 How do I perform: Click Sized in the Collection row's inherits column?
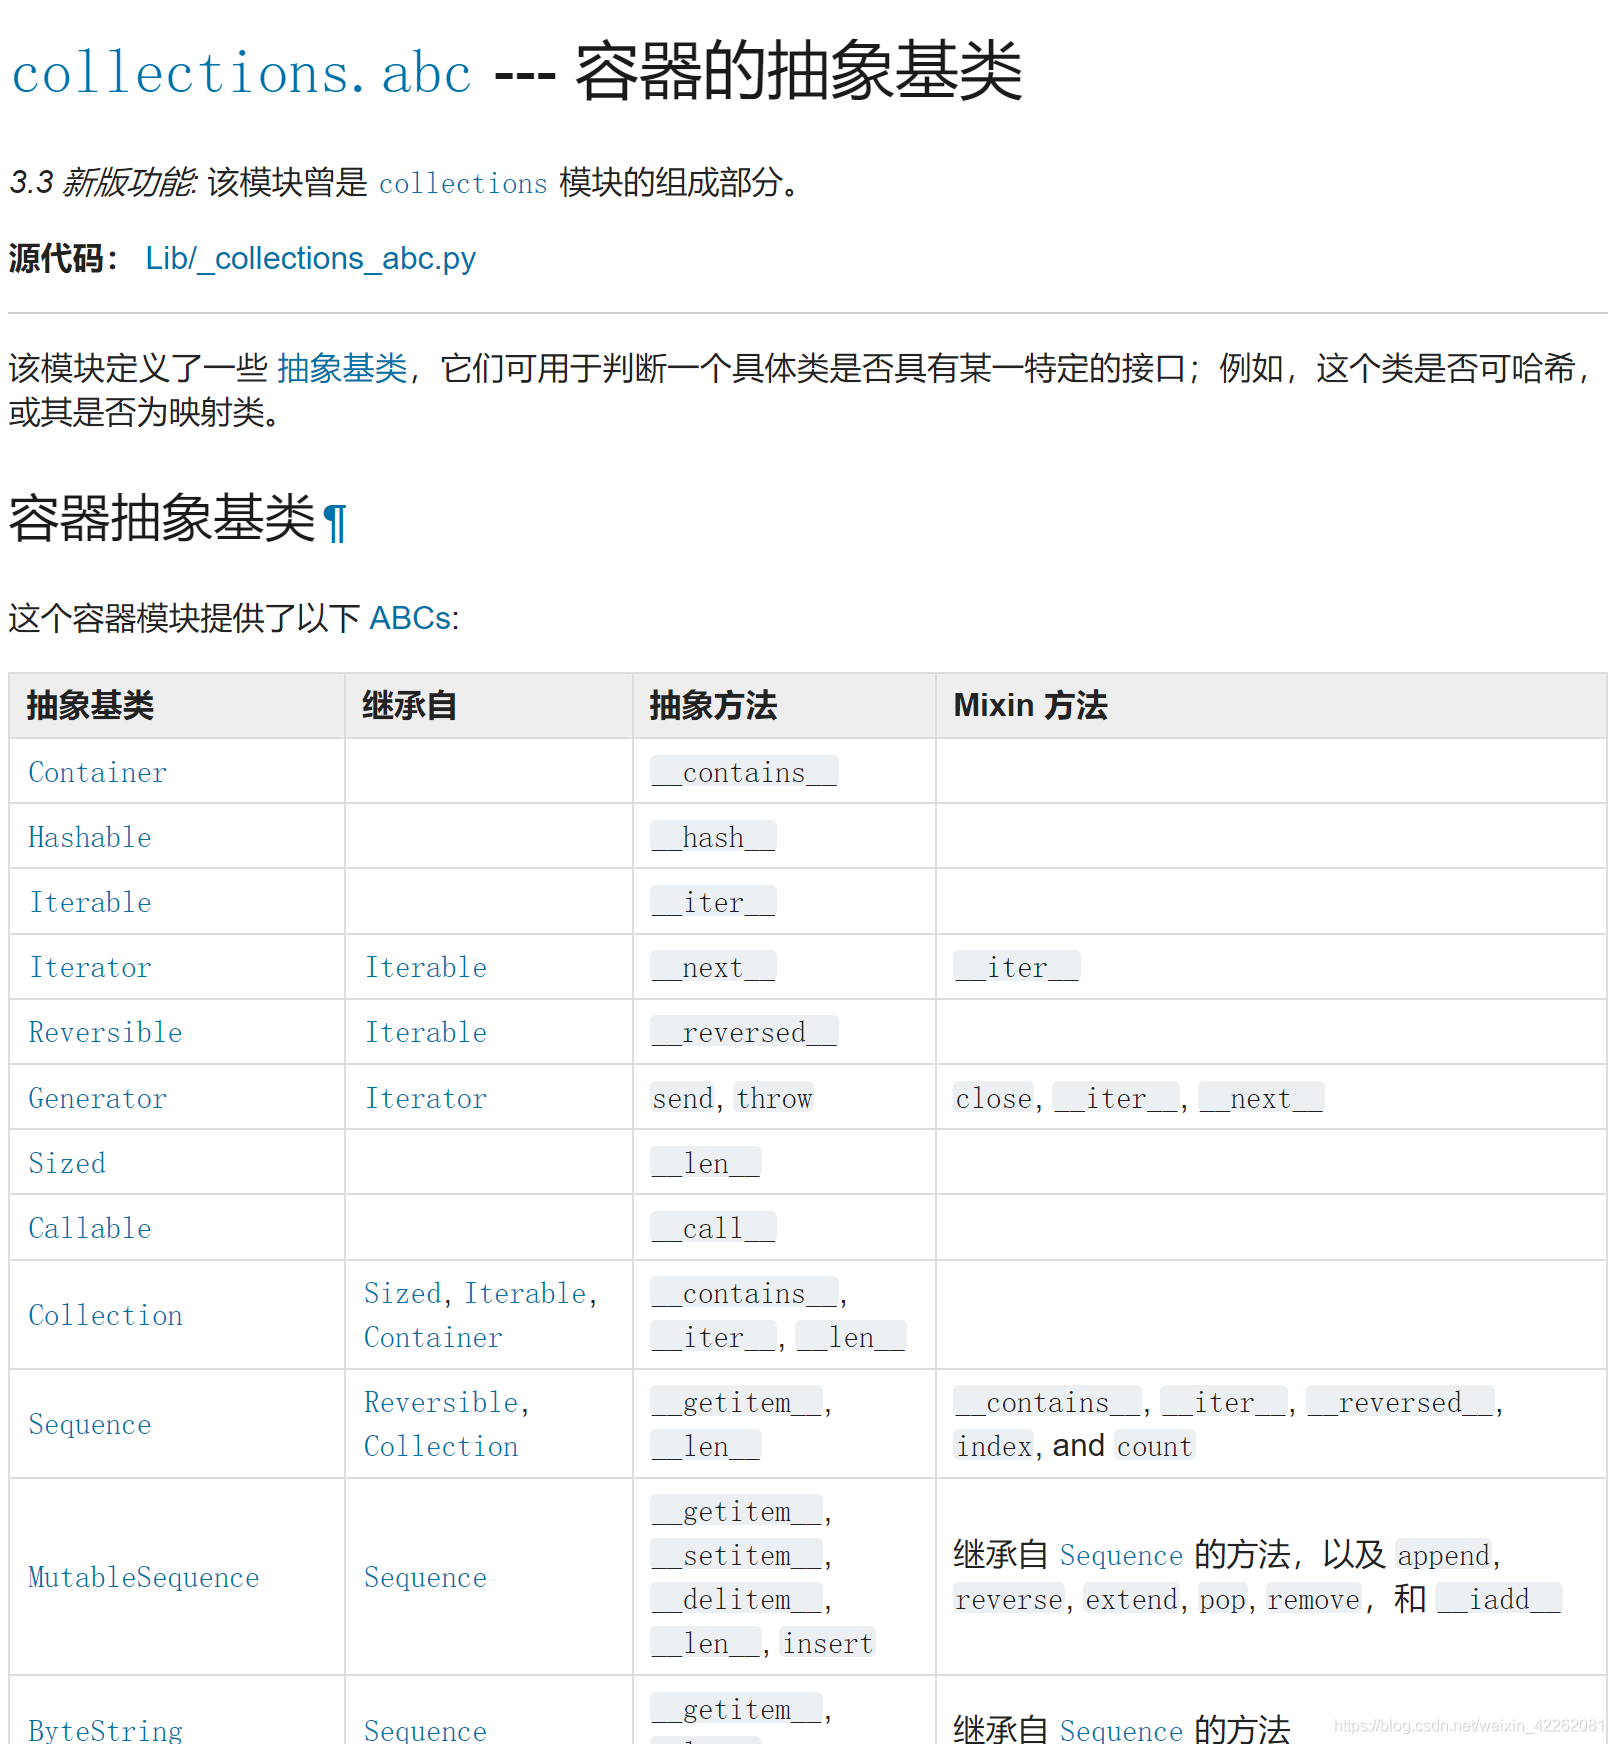tap(402, 1293)
